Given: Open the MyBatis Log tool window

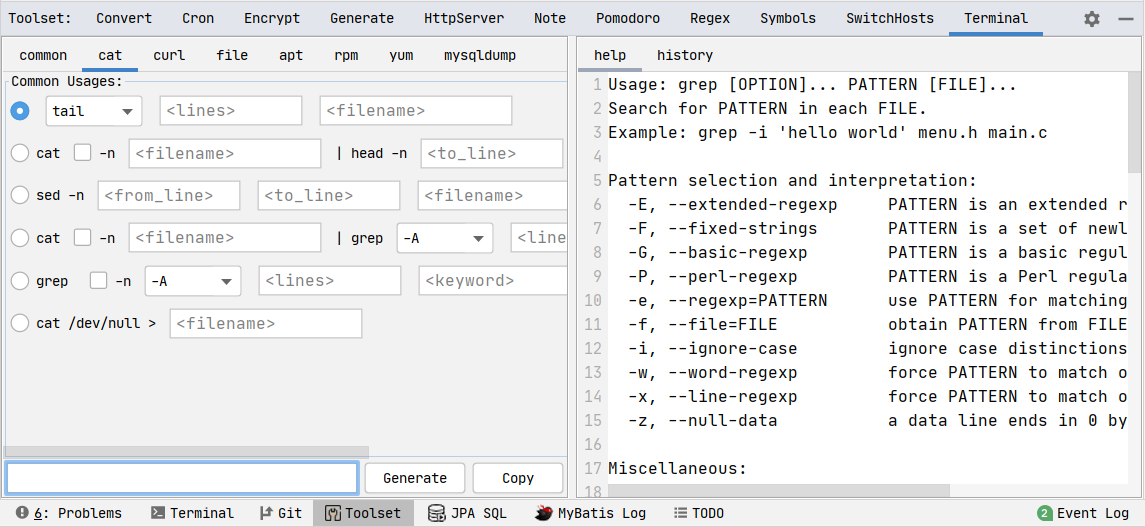Looking at the screenshot, I should (x=590, y=513).
